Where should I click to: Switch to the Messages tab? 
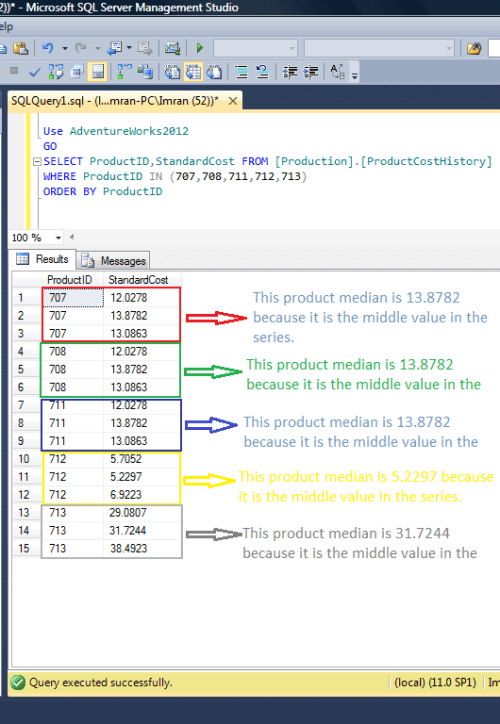114,260
